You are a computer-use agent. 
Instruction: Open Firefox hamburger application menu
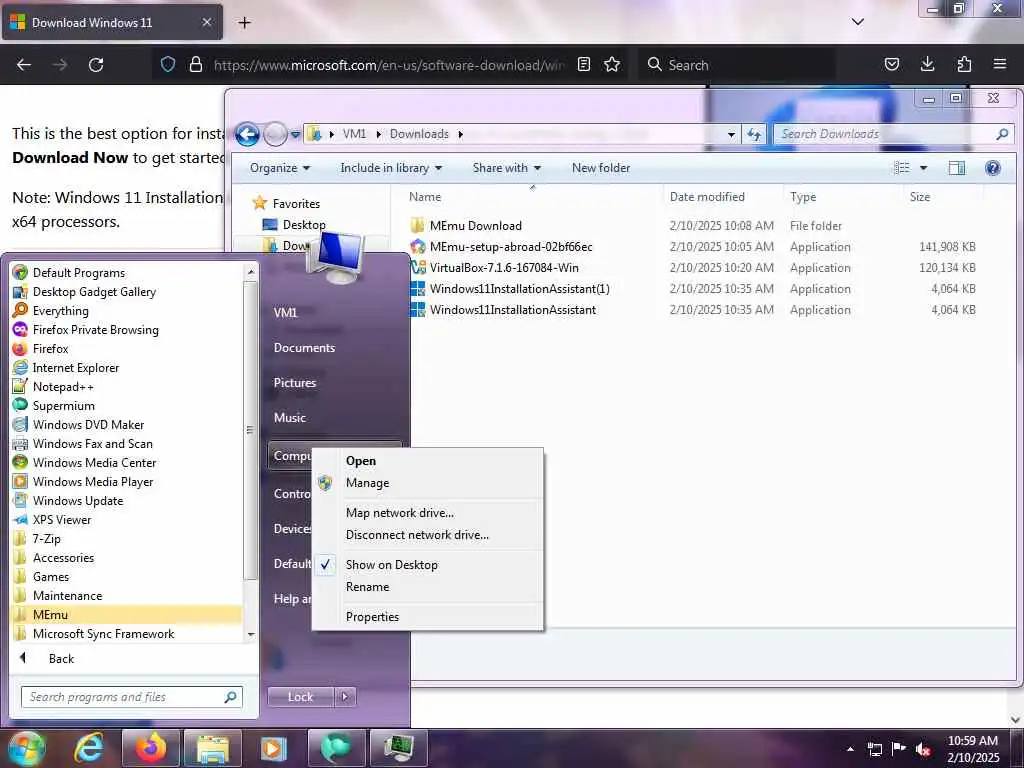click(x=1000, y=65)
